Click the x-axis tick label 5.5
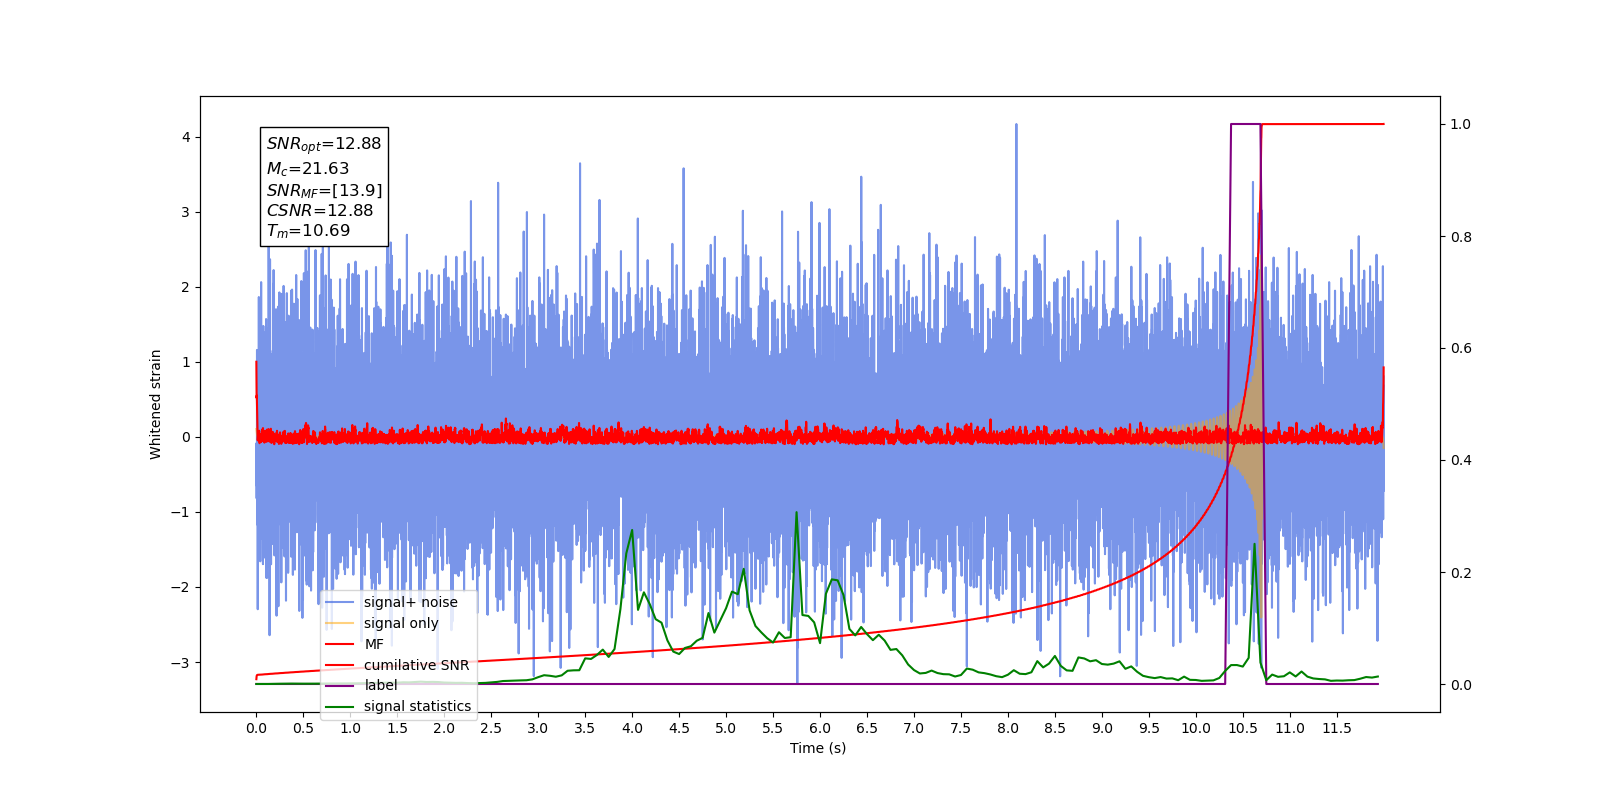Screen dimensions: 1600x800 click(773, 728)
